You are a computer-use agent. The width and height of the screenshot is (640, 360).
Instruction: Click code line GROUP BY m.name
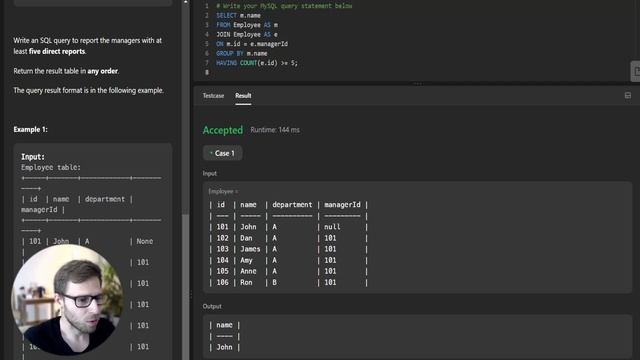(242, 53)
